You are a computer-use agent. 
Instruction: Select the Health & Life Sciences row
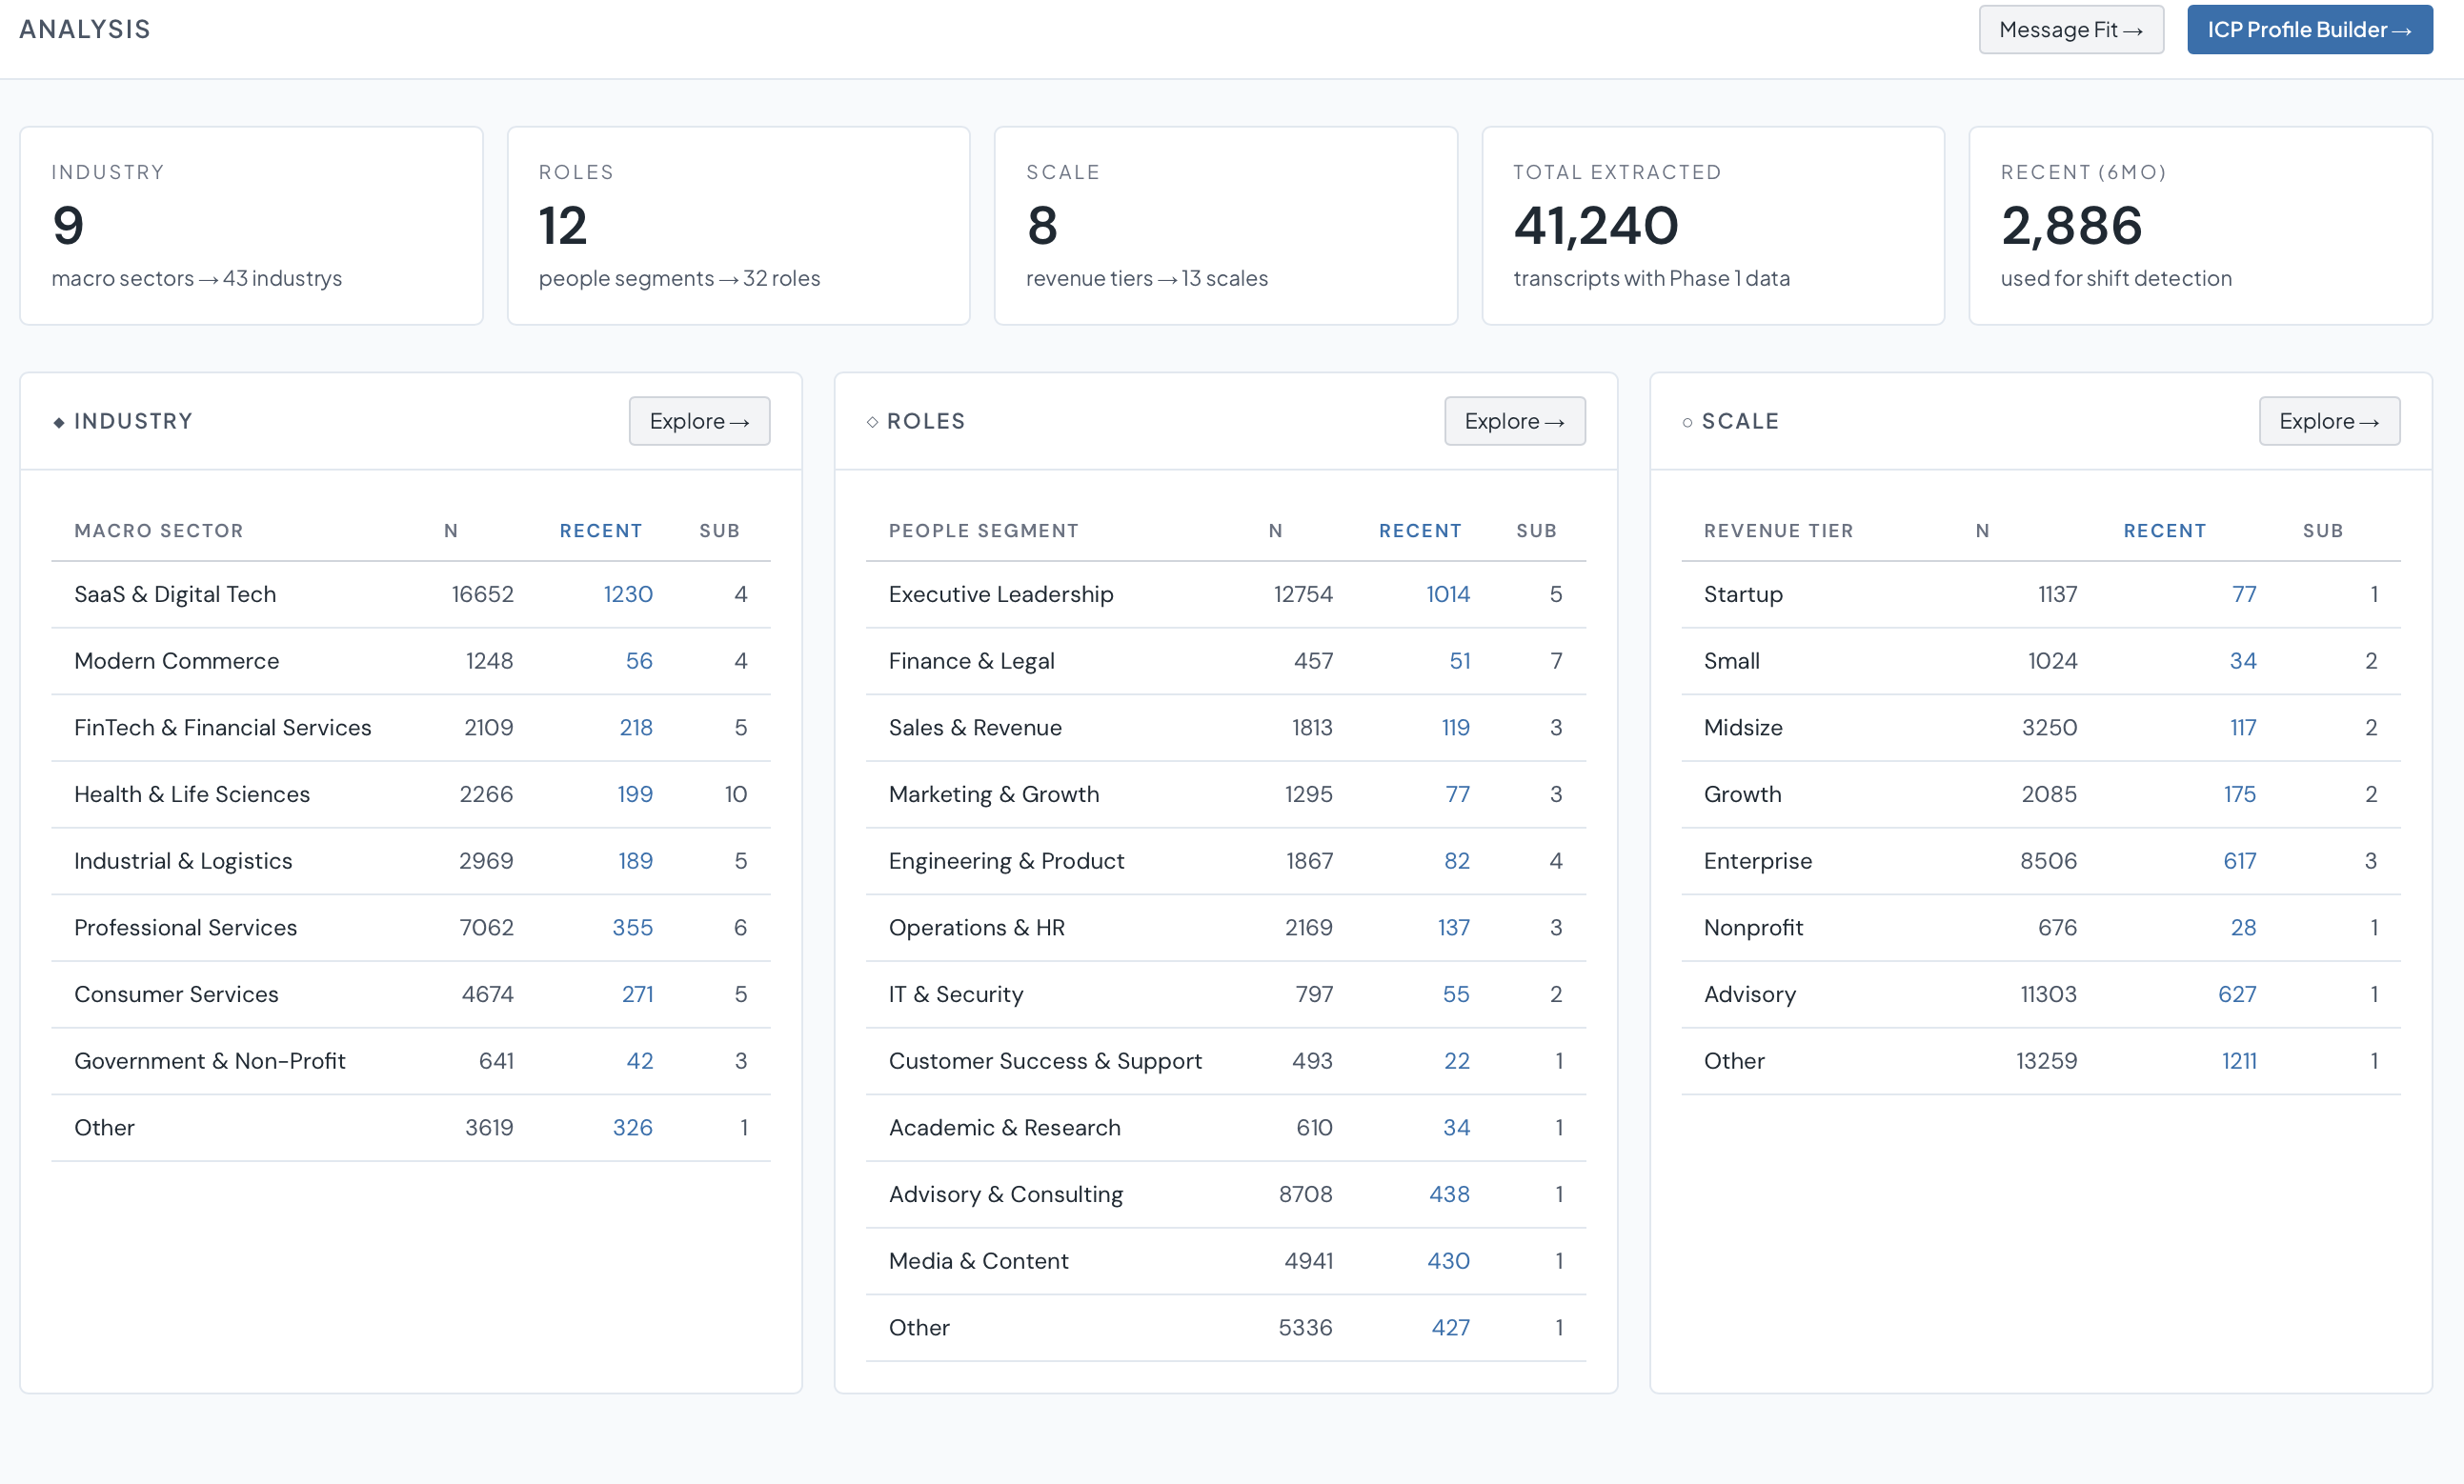(x=411, y=794)
